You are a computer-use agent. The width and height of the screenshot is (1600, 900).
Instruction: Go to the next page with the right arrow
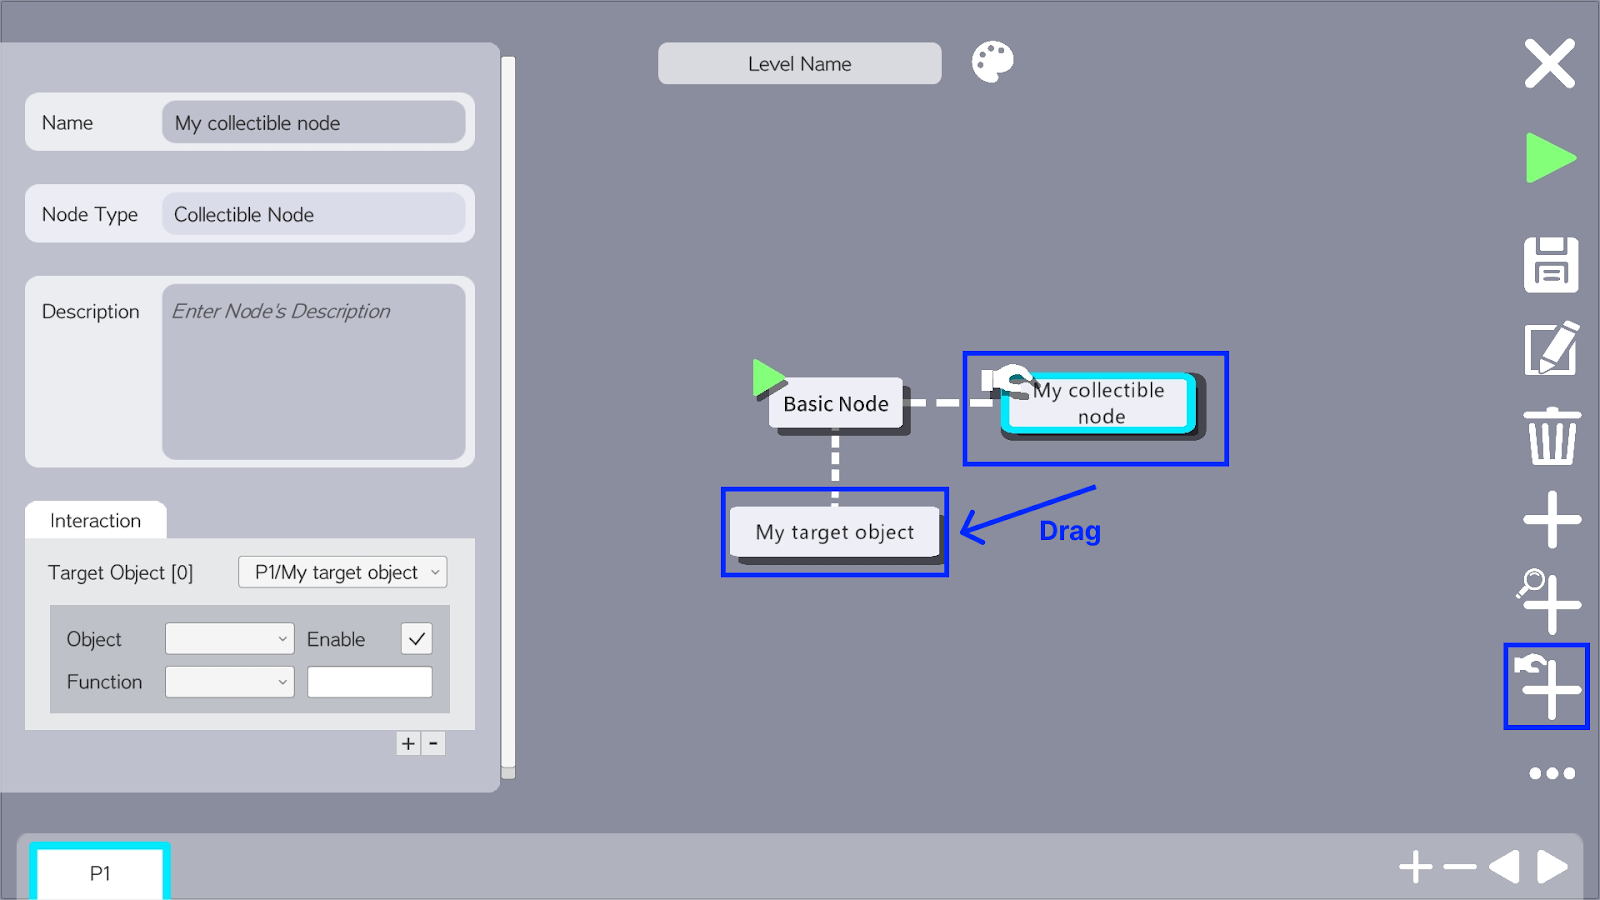[x=1552, y=867]
